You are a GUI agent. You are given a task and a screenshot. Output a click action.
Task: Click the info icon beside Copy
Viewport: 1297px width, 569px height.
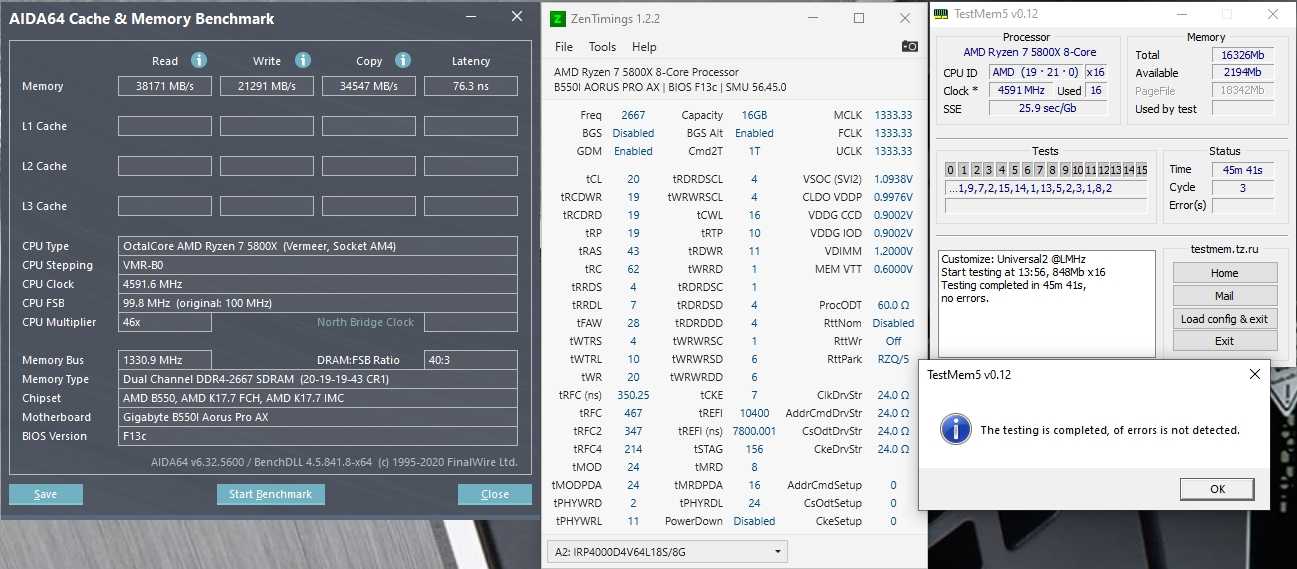tap(403, 60)
